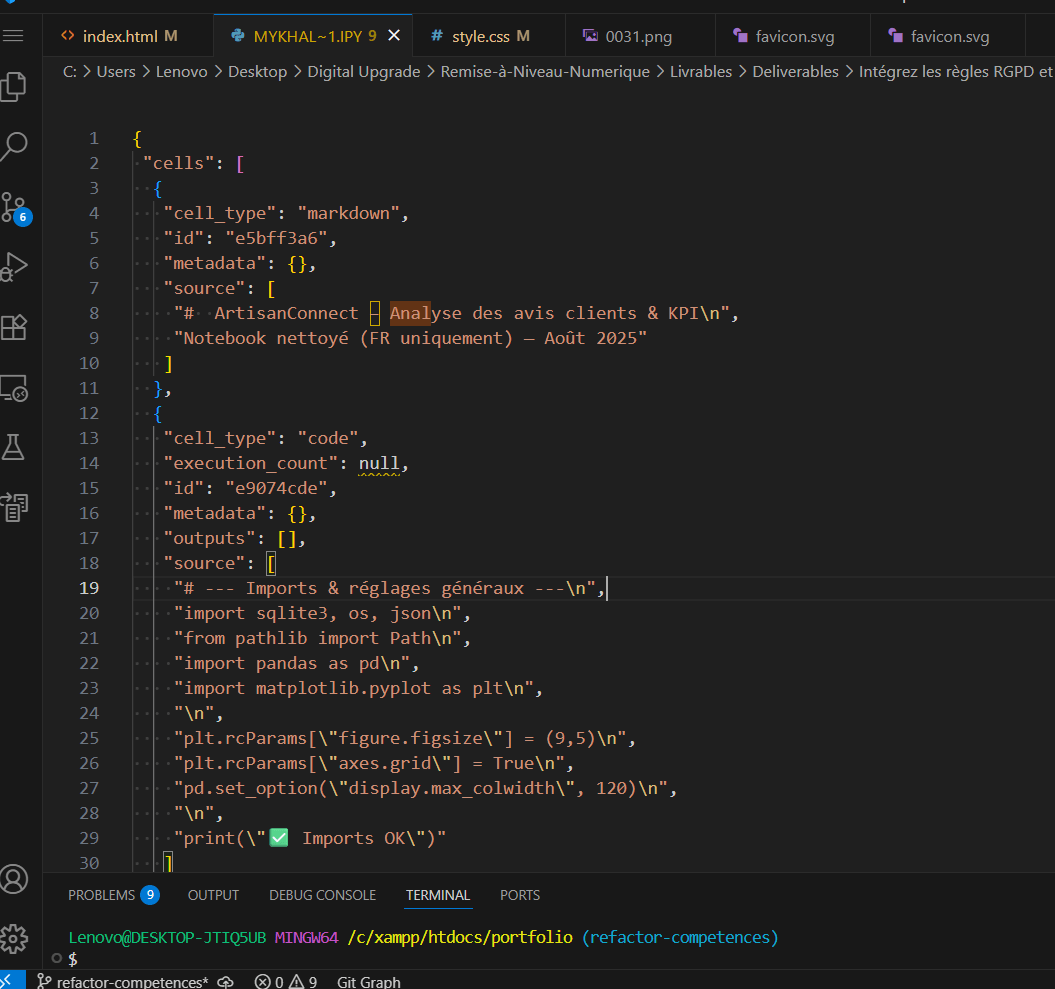Viewport: 1055px width, 989px height.
Task: Open the Testing flask view
Action: pyautogui.click(x=13, y=447)
